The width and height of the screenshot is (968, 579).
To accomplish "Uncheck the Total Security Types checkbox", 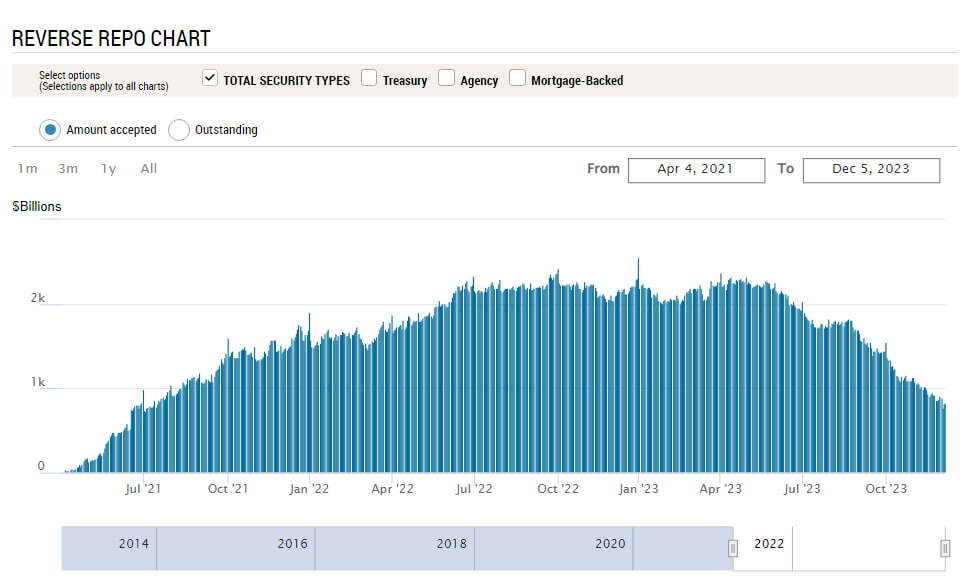I will (x=210, y=78).
